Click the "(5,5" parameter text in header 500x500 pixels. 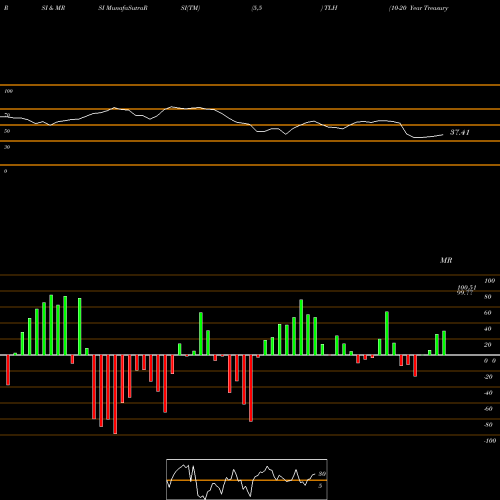257,8
